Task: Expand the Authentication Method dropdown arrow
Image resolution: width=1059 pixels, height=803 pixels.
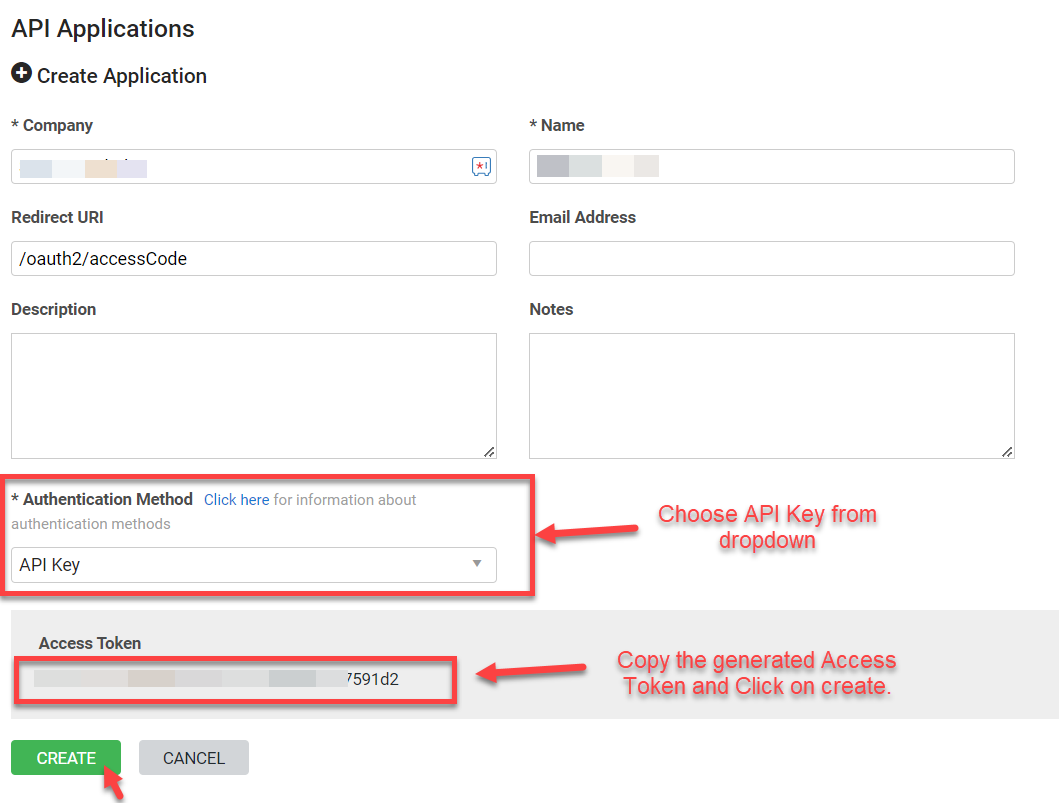Action: [477, 564]
